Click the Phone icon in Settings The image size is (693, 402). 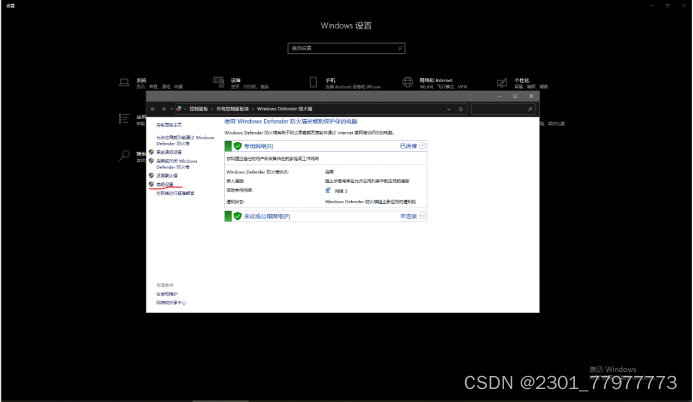313,82
